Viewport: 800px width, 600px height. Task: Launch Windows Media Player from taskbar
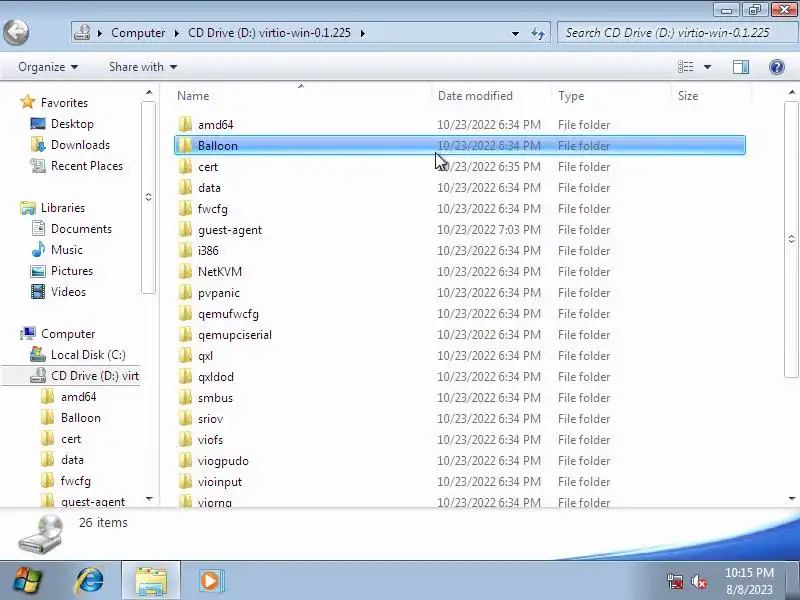210,581
